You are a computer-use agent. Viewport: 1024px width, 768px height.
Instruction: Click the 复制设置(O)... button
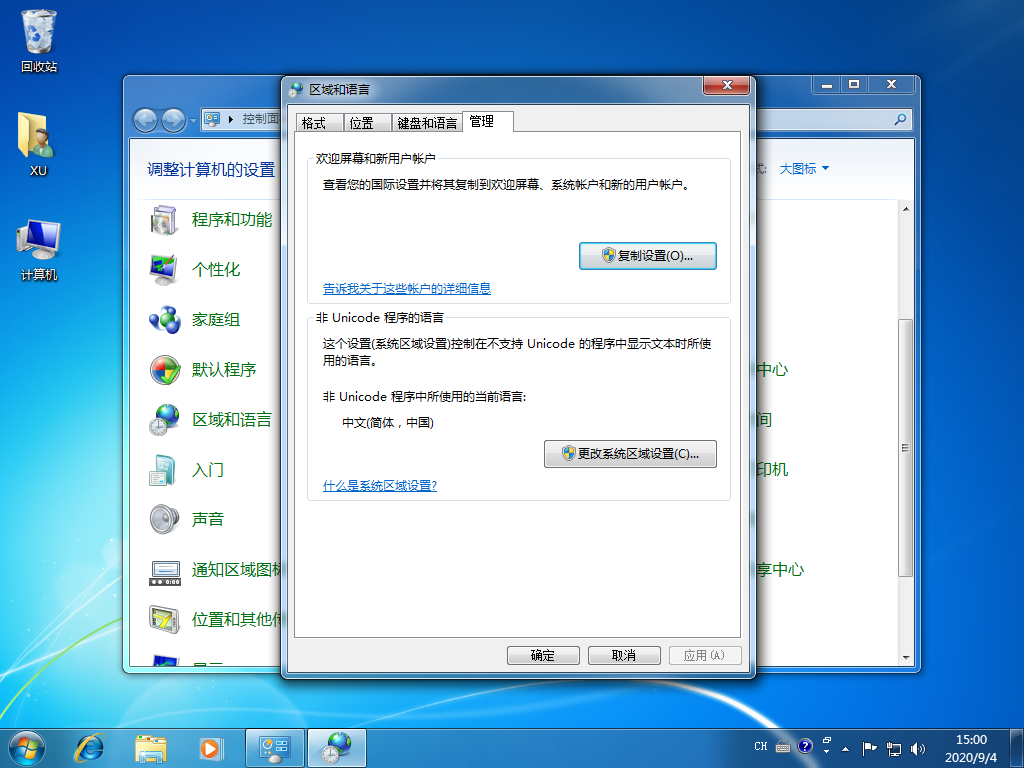(648, 256)
